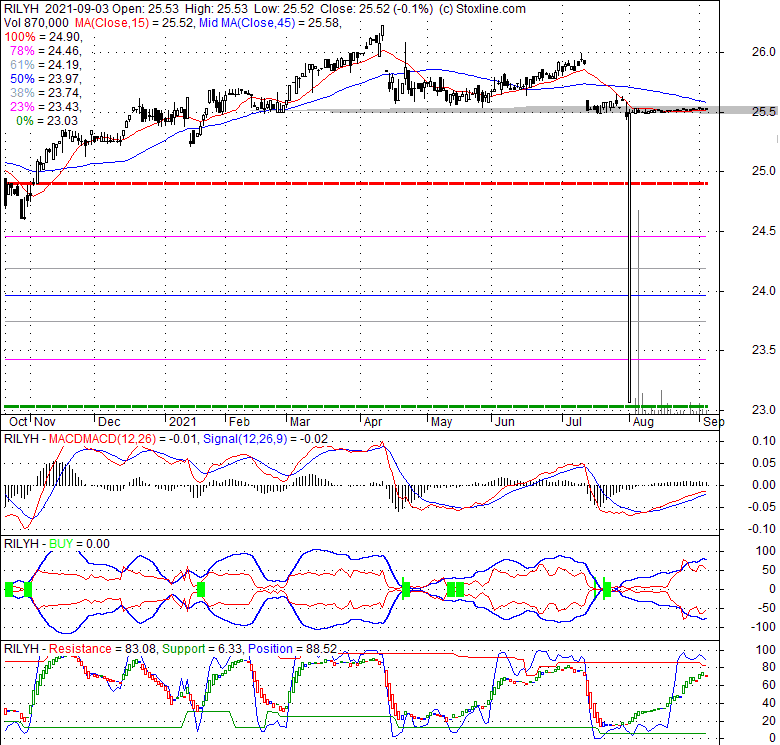780x745 pixels.
Task: Click the Open: 25.53 value in the header
Action: (x=145, y=9)
